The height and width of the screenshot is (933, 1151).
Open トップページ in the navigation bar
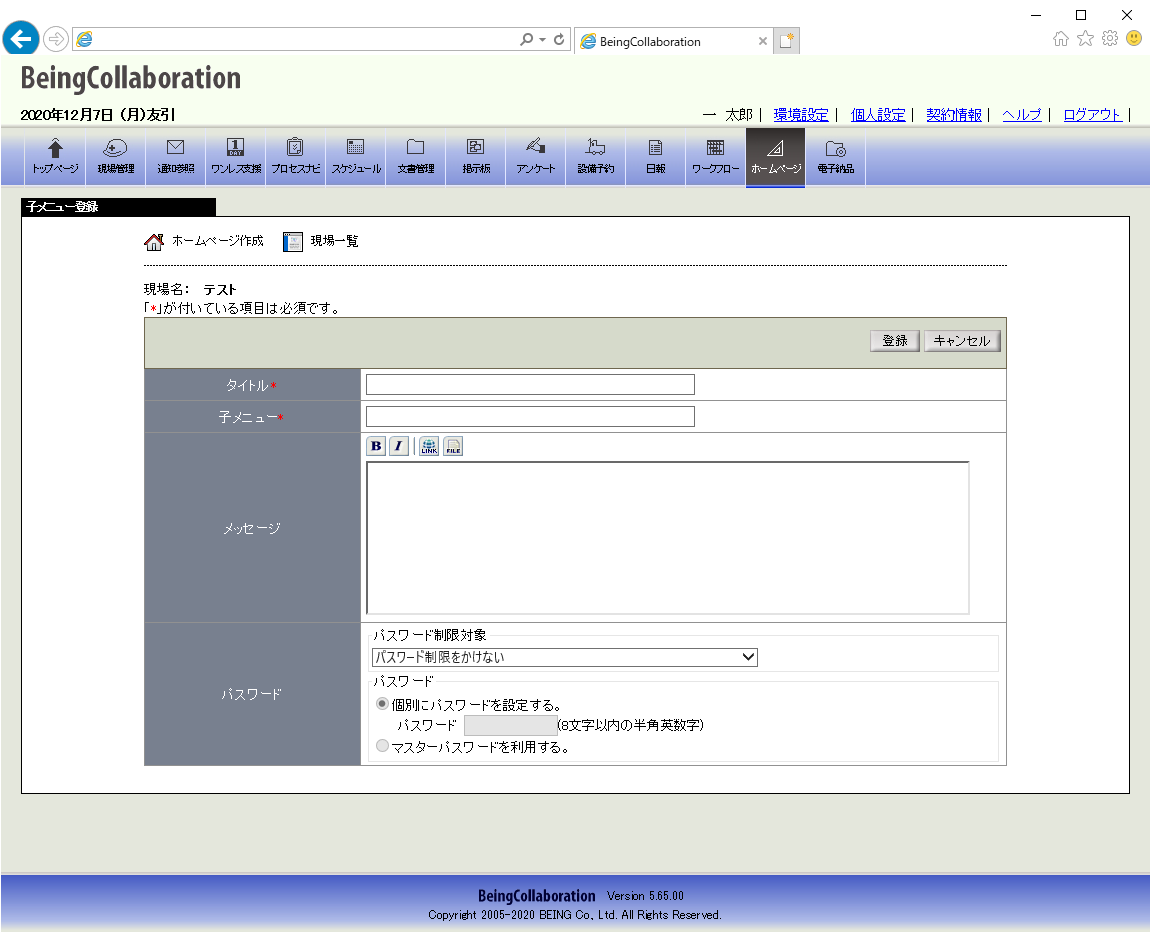(55, 156)
